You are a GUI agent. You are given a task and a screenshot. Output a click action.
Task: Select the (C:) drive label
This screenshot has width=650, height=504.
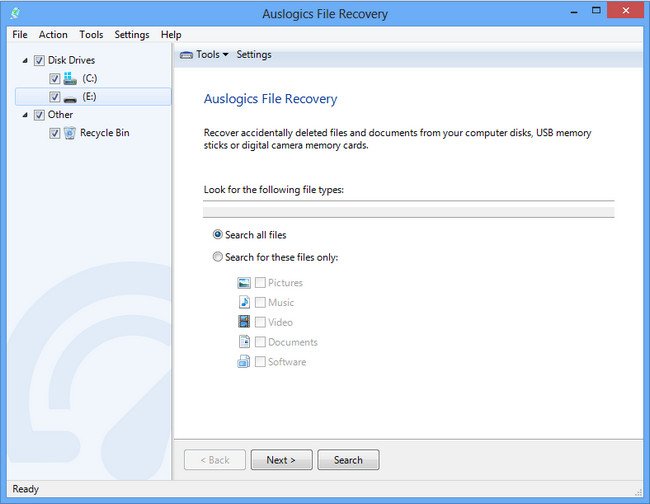tap(90, 78)
